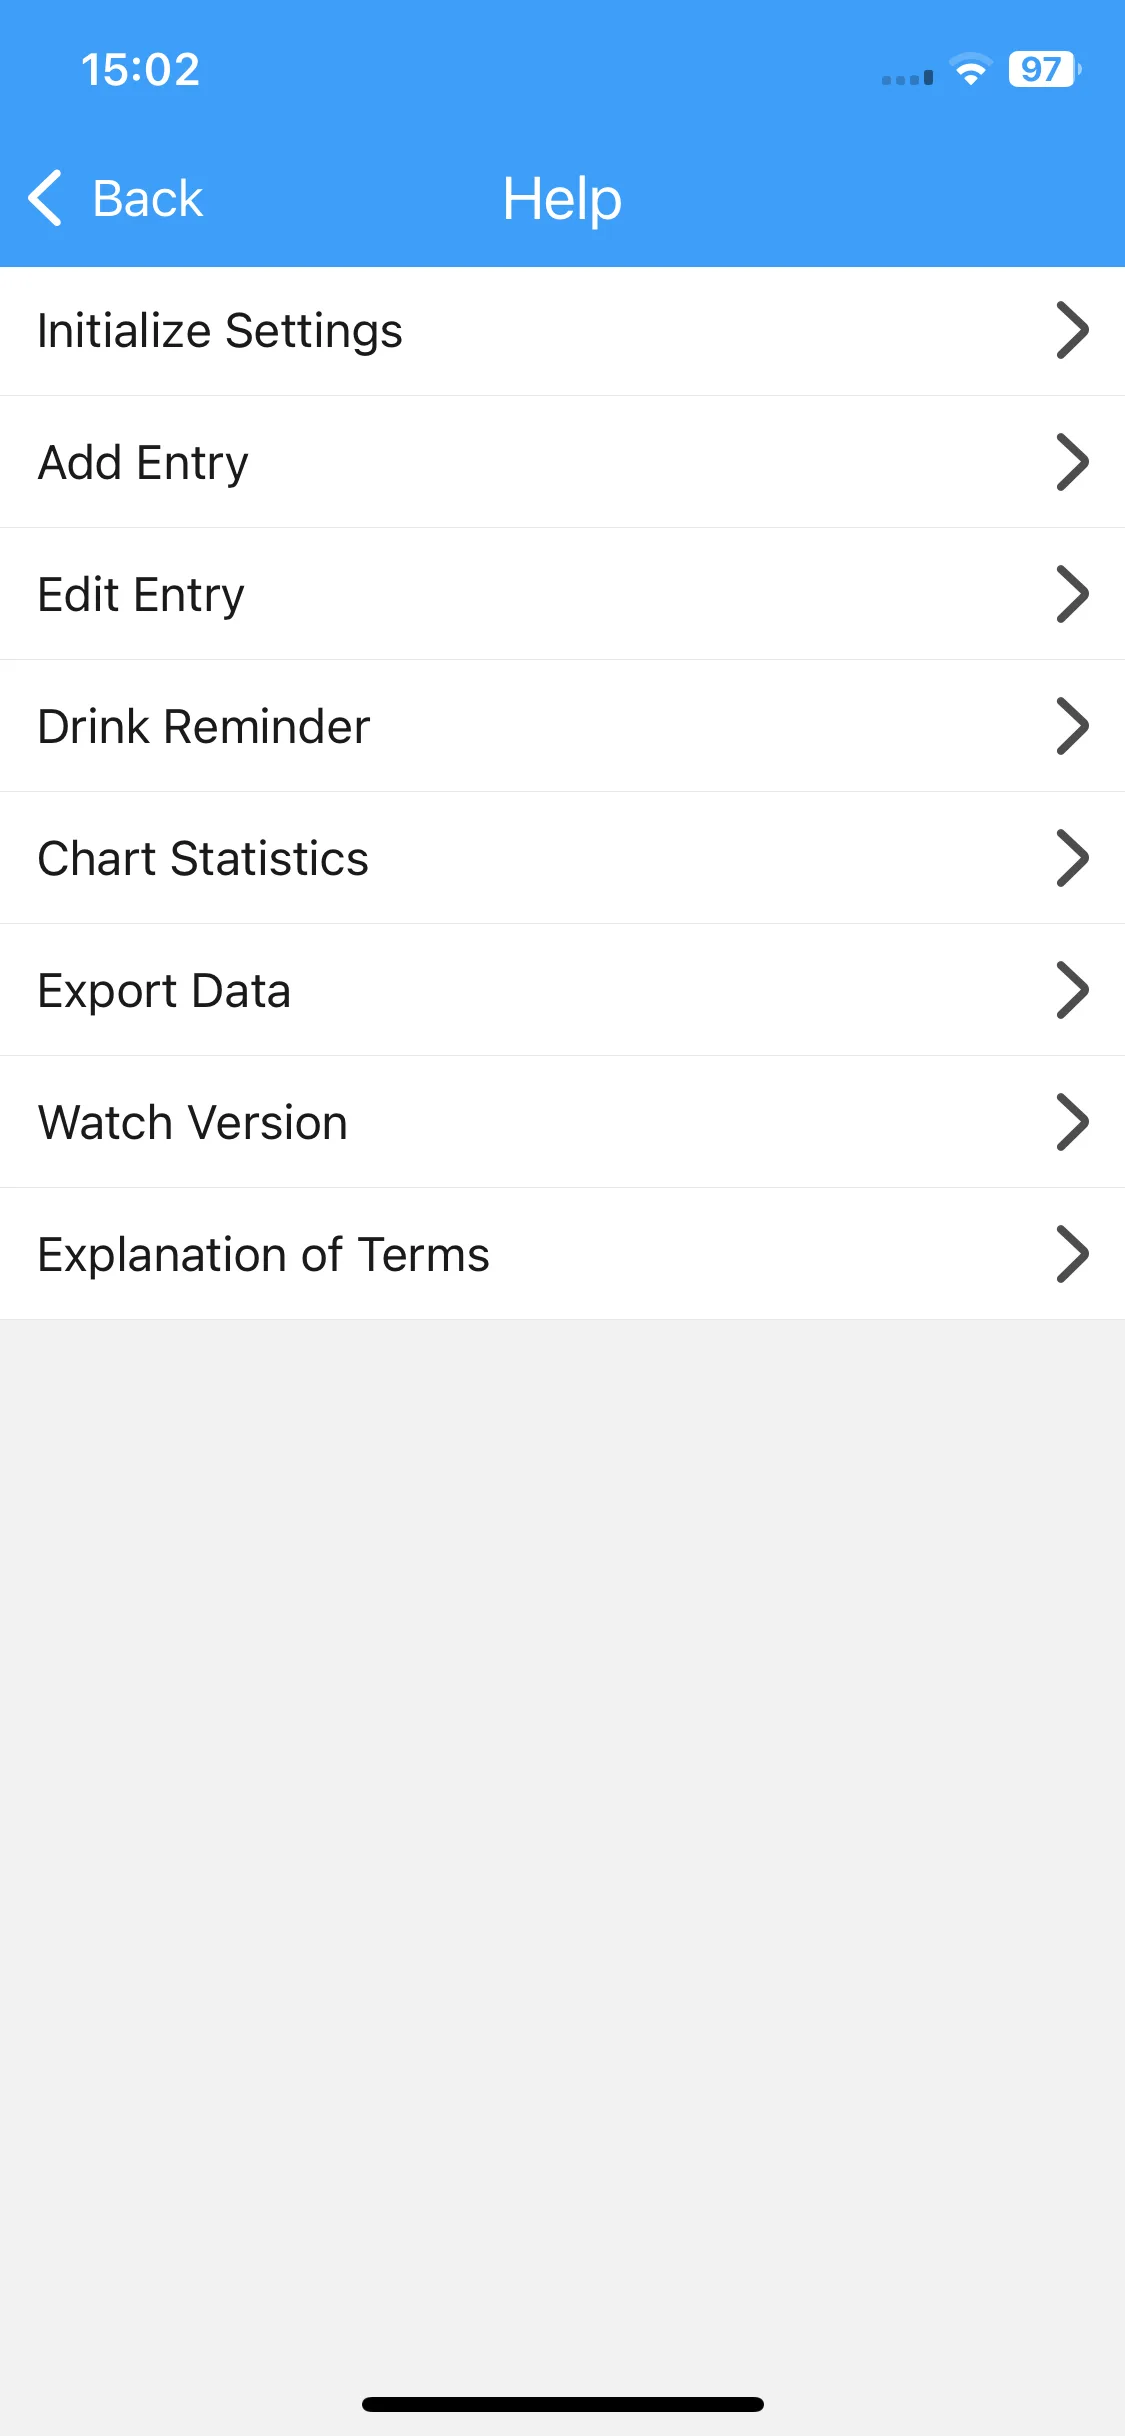Open Explanation of Terms

562,1254
